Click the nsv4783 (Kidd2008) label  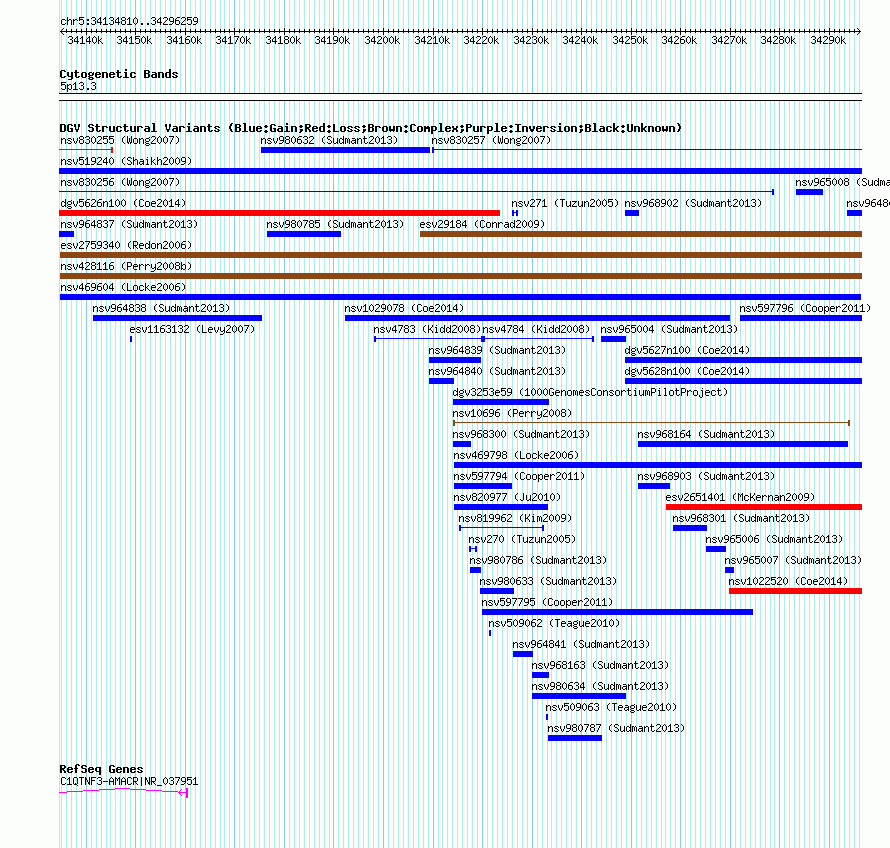pos(427,329)
